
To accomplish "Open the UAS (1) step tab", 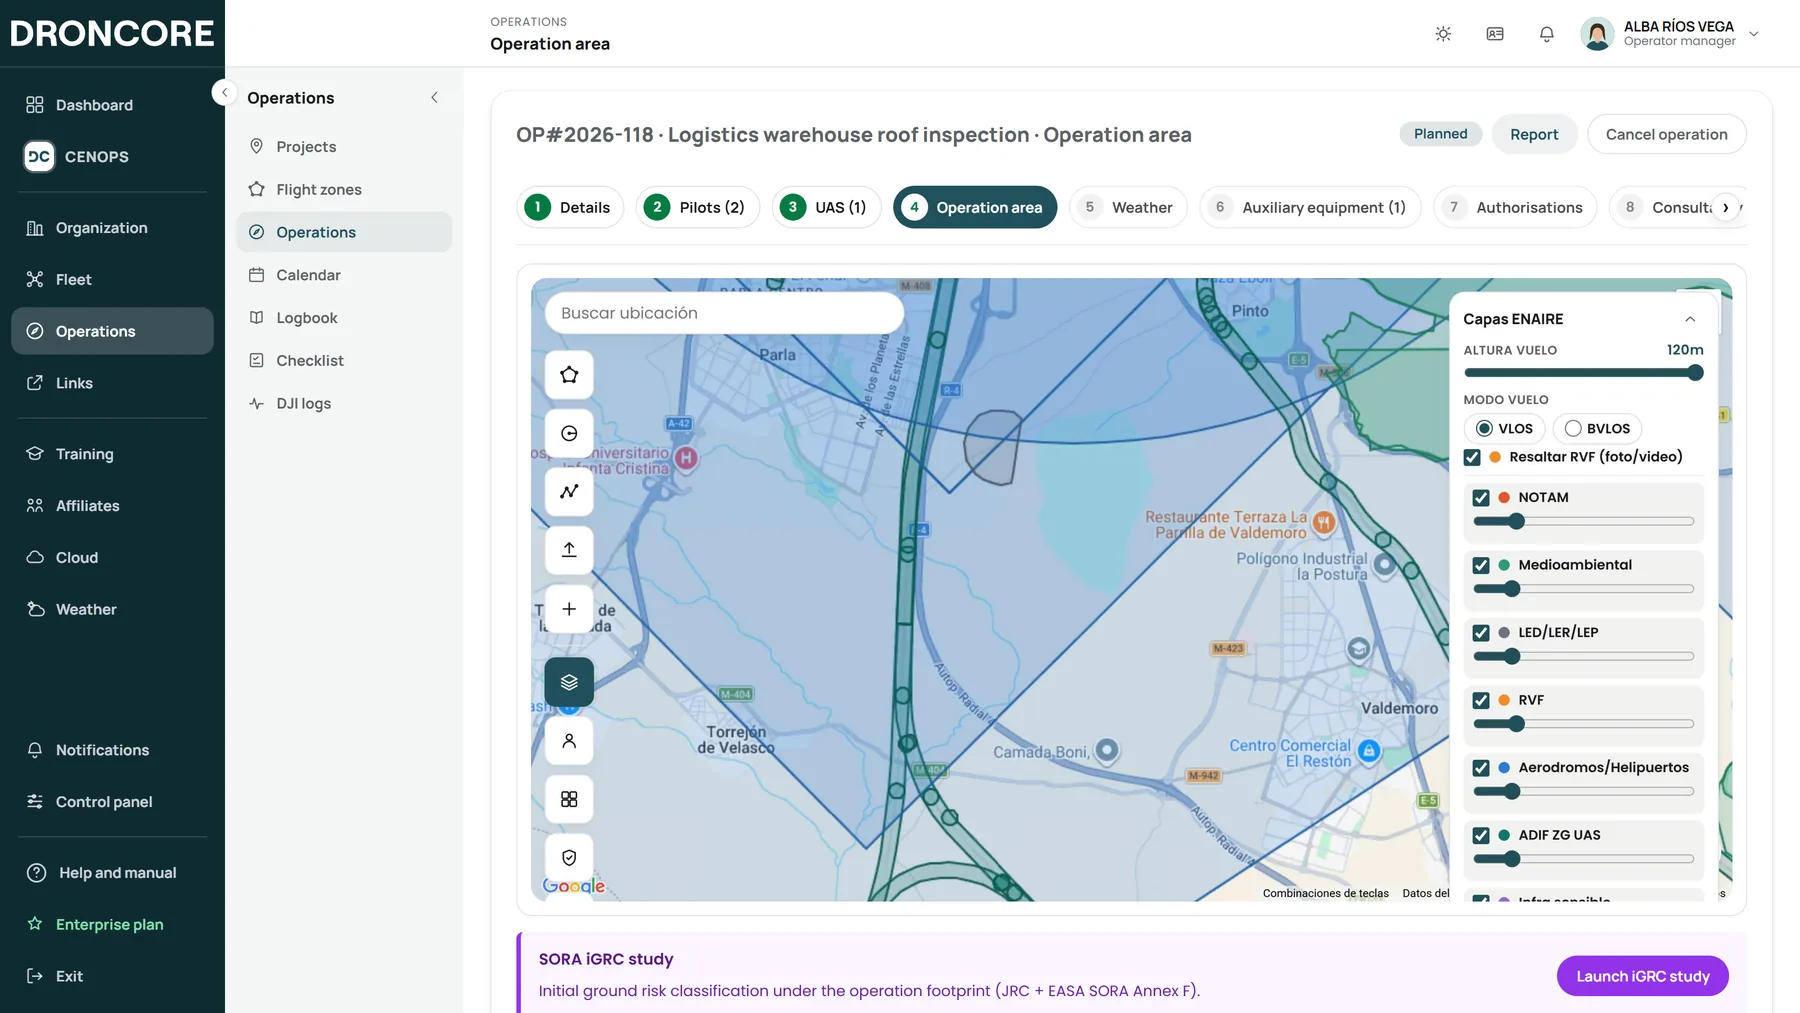I will pyautogui.click(x=826, y=208).
